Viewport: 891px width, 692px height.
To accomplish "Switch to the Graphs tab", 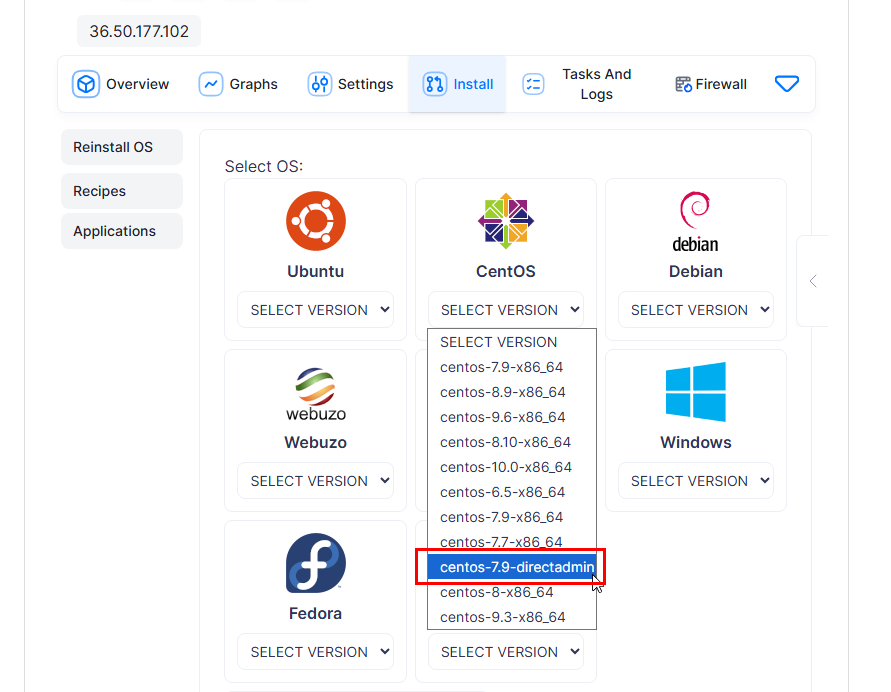I will [x=238, y=84].
